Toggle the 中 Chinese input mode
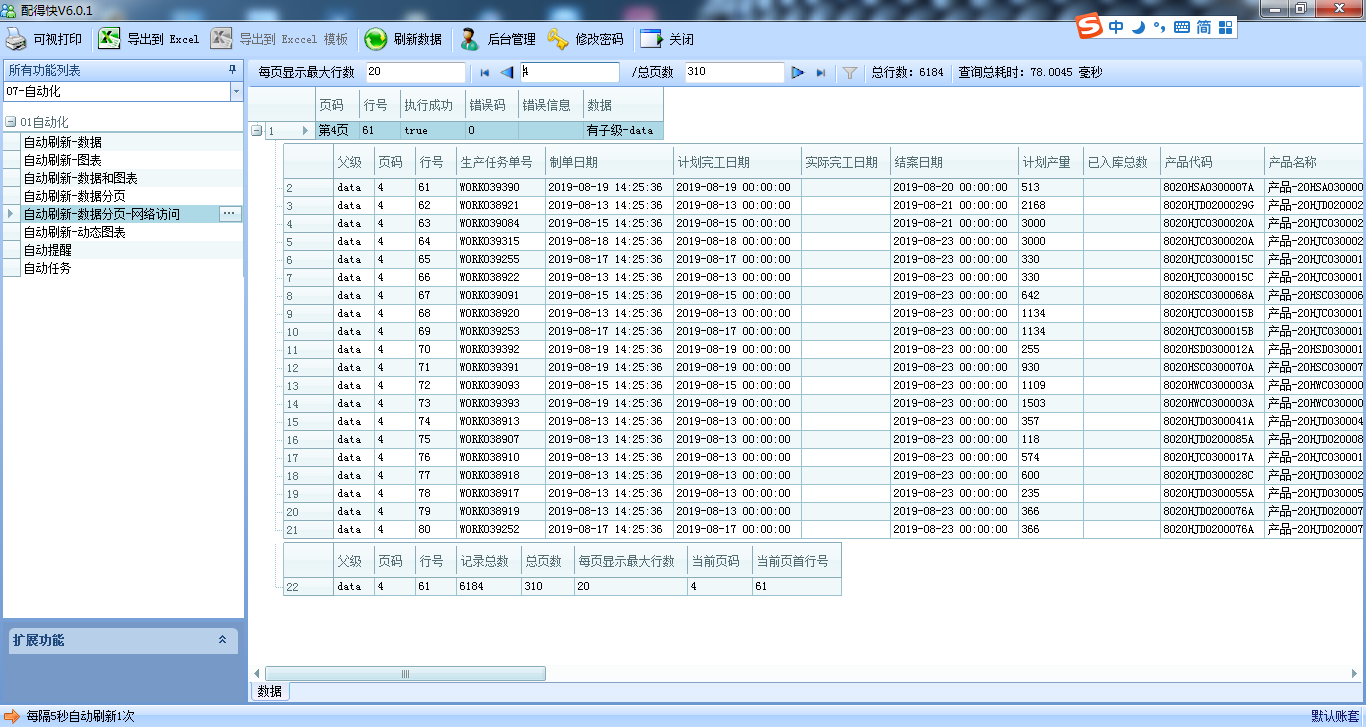This screenshot has width=1366, height=727. pyautogui.click(x=1116, y=27)
